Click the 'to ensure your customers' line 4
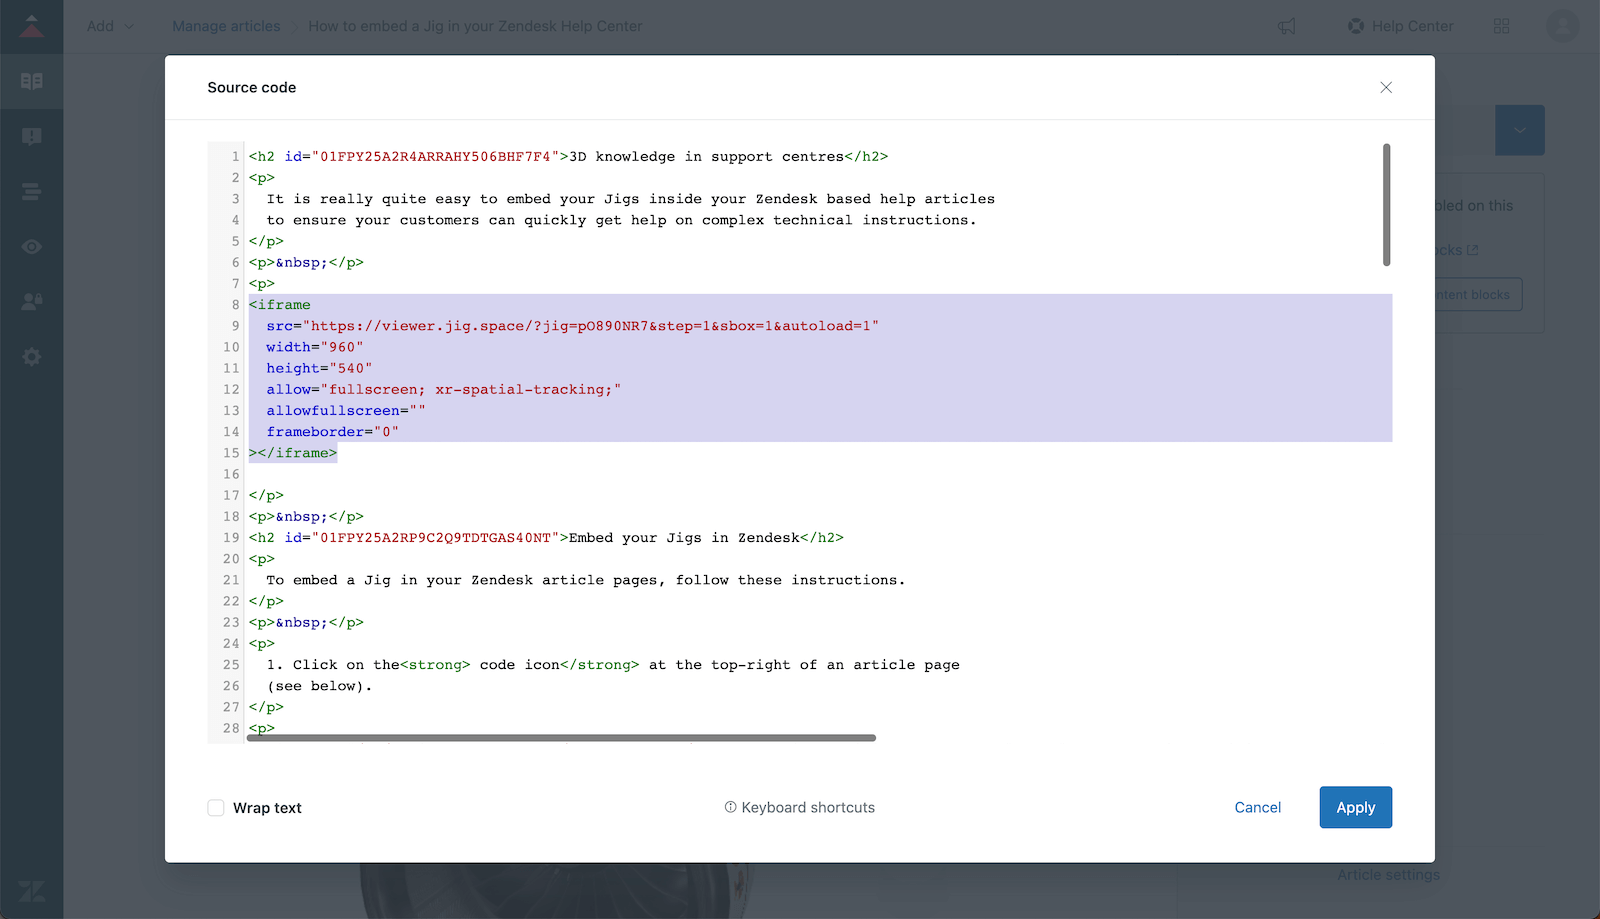The image size is (1600, 919). 621,220
